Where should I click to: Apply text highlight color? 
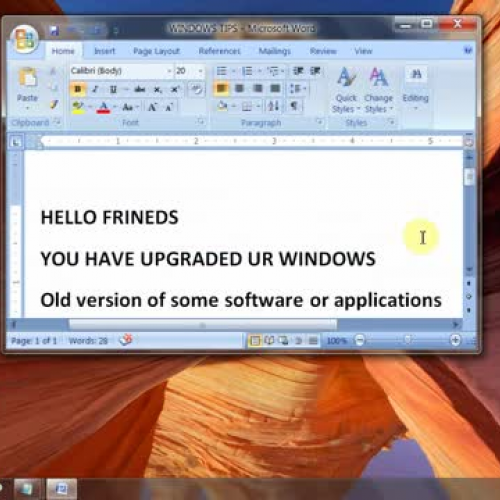[78, 107]
